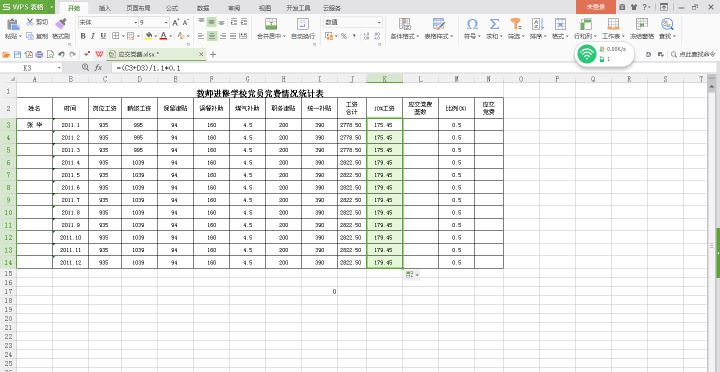Click the formula bar input field

(x=413, y=68)
